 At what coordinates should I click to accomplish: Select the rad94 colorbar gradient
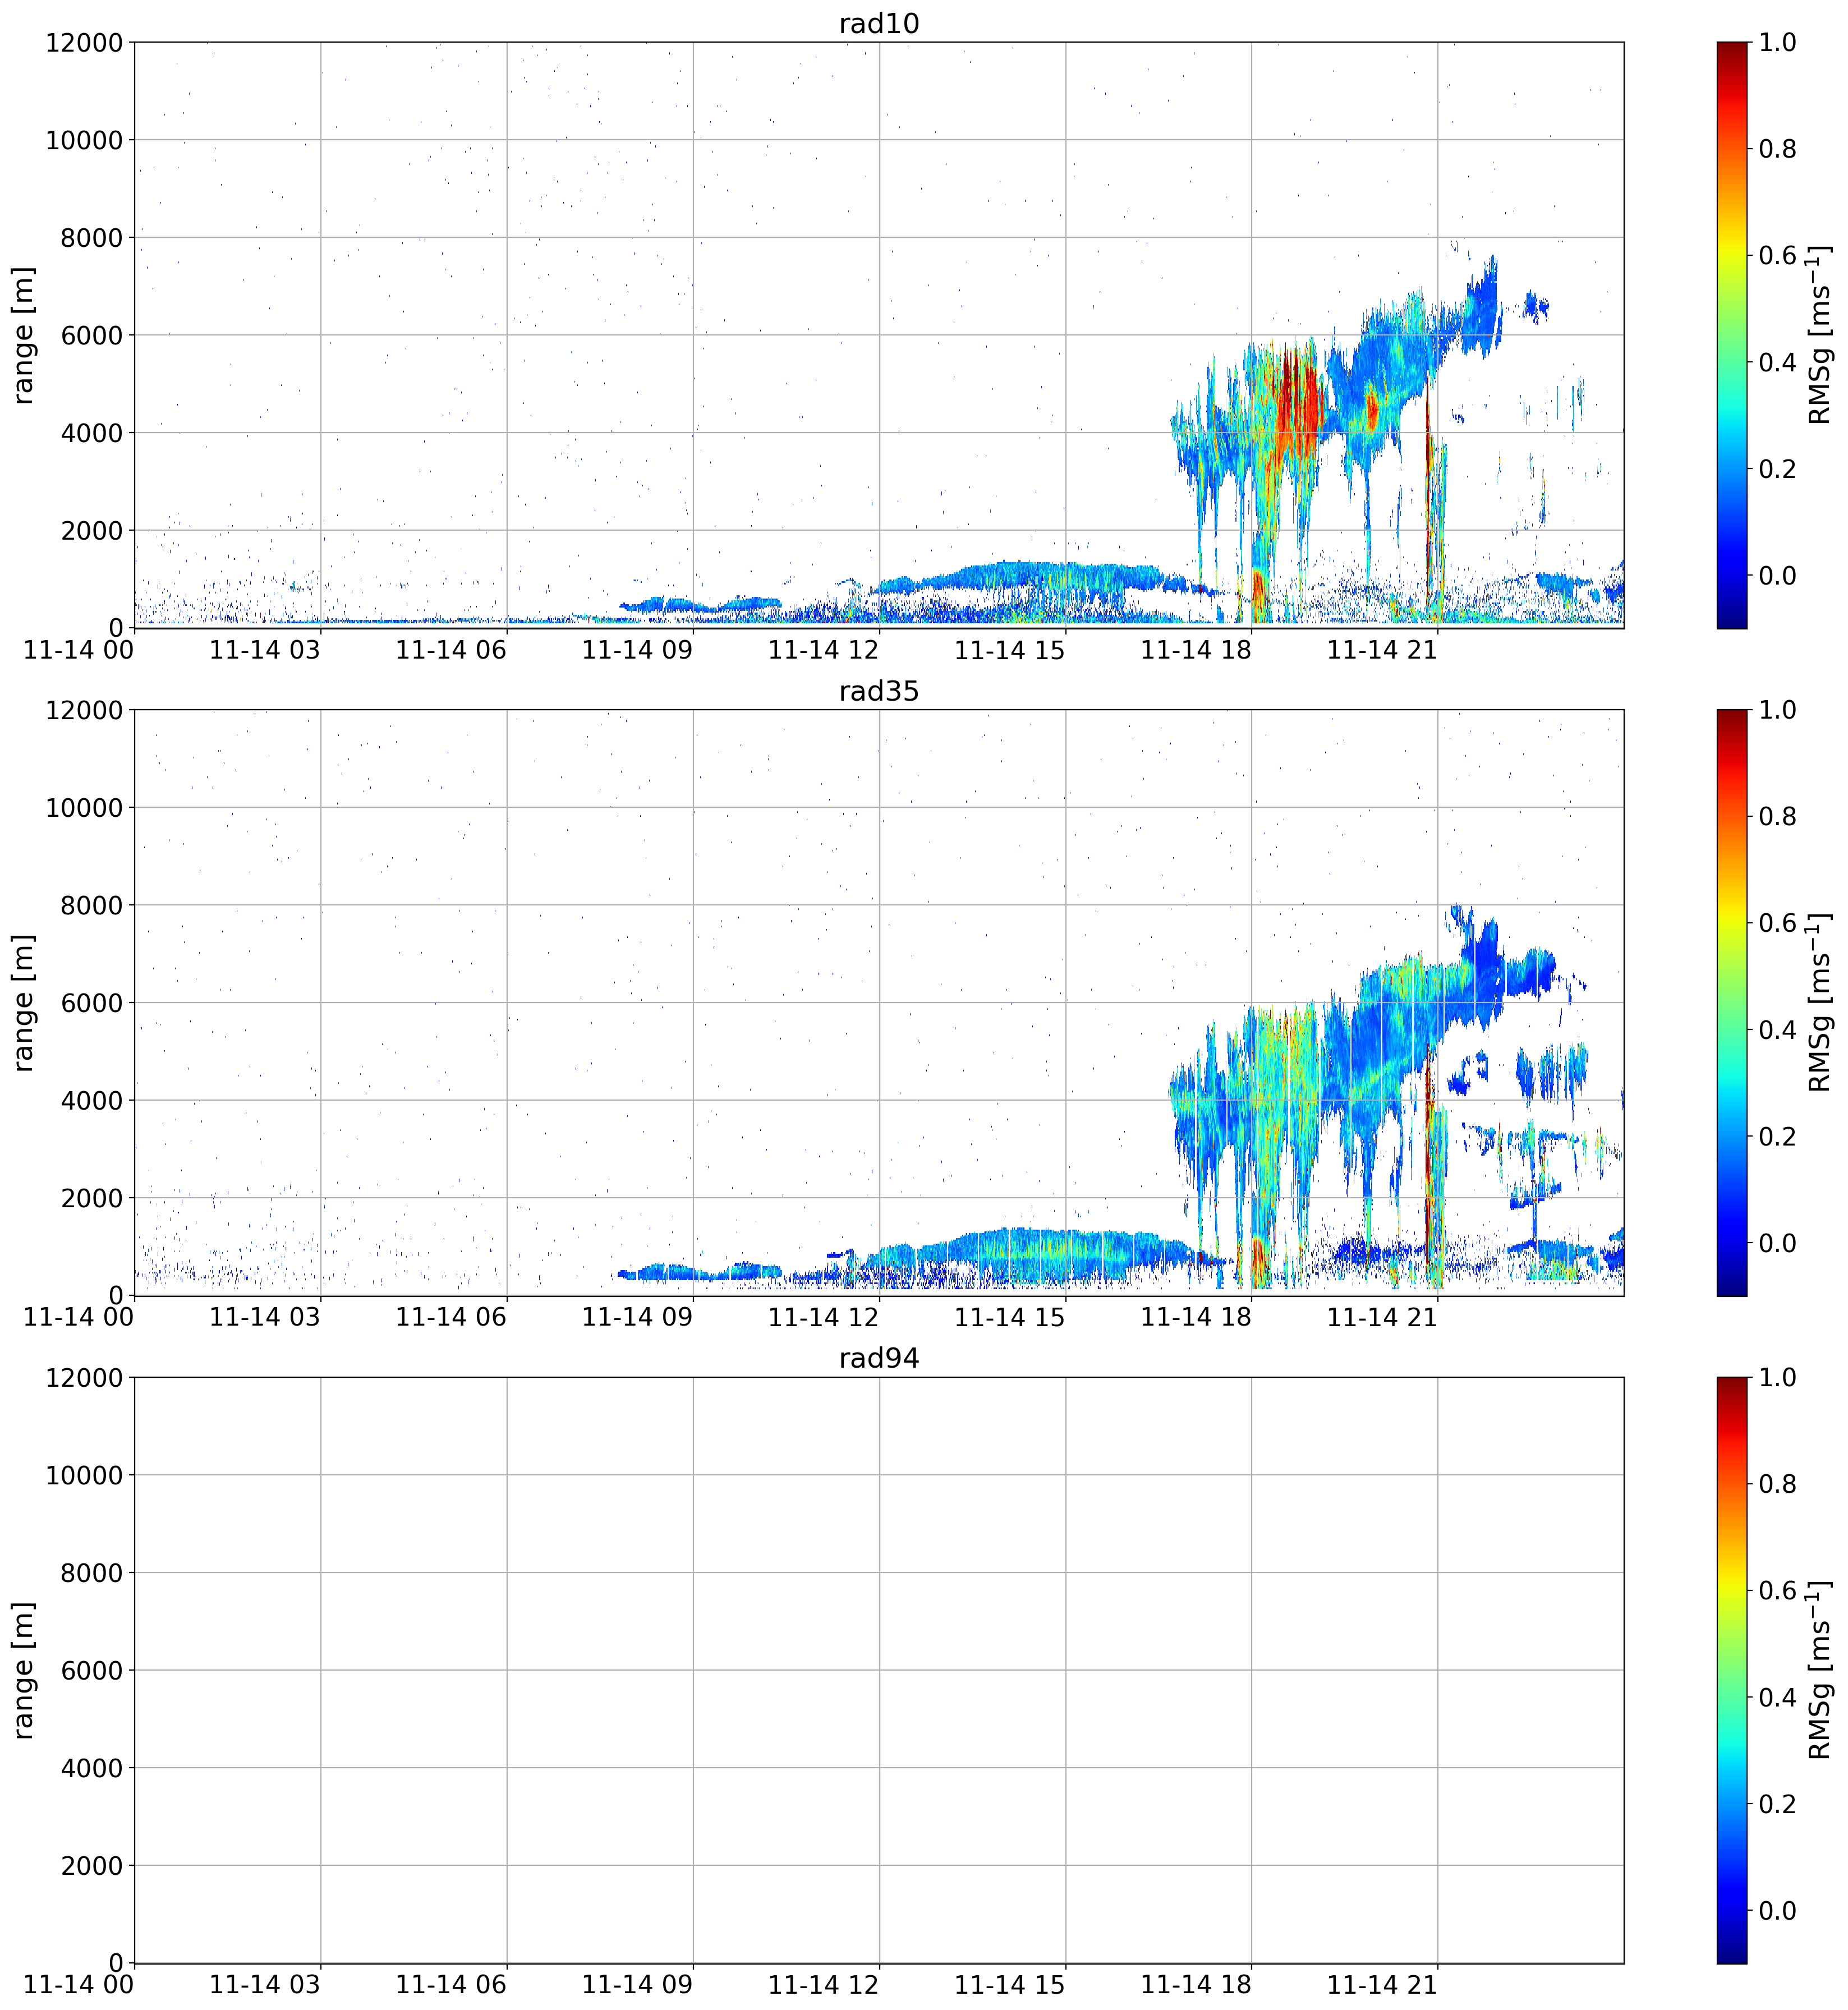click(1732, 1670)
